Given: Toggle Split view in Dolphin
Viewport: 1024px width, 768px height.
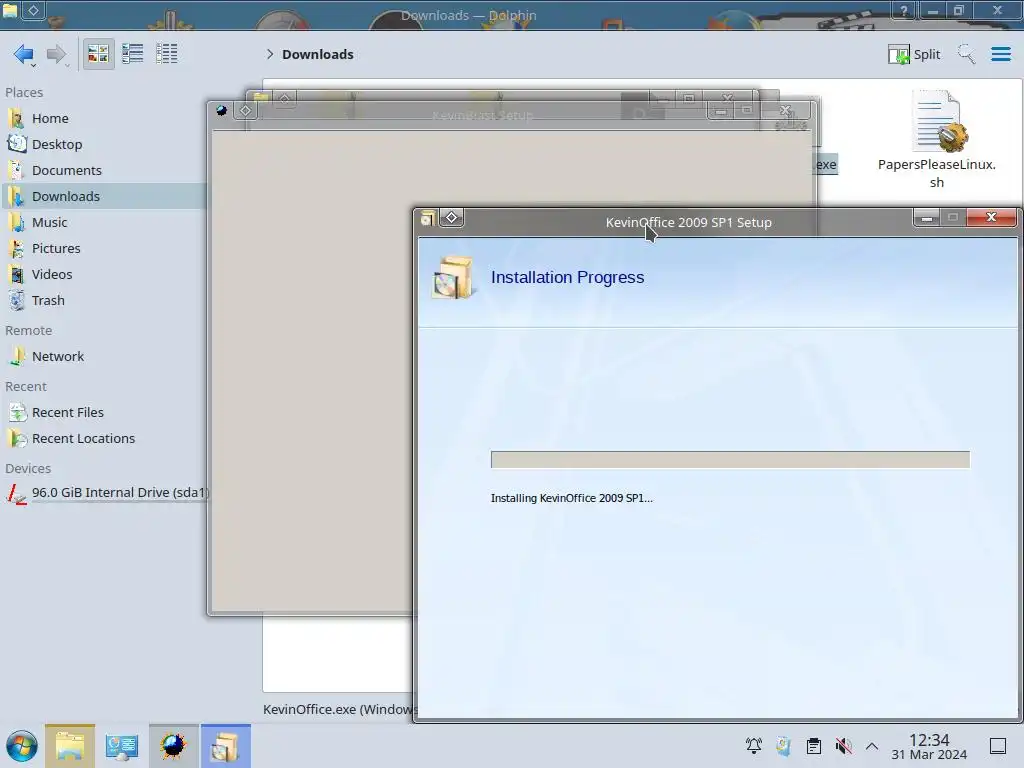Looking at the screenshot, I should click(x=914, y=54).
